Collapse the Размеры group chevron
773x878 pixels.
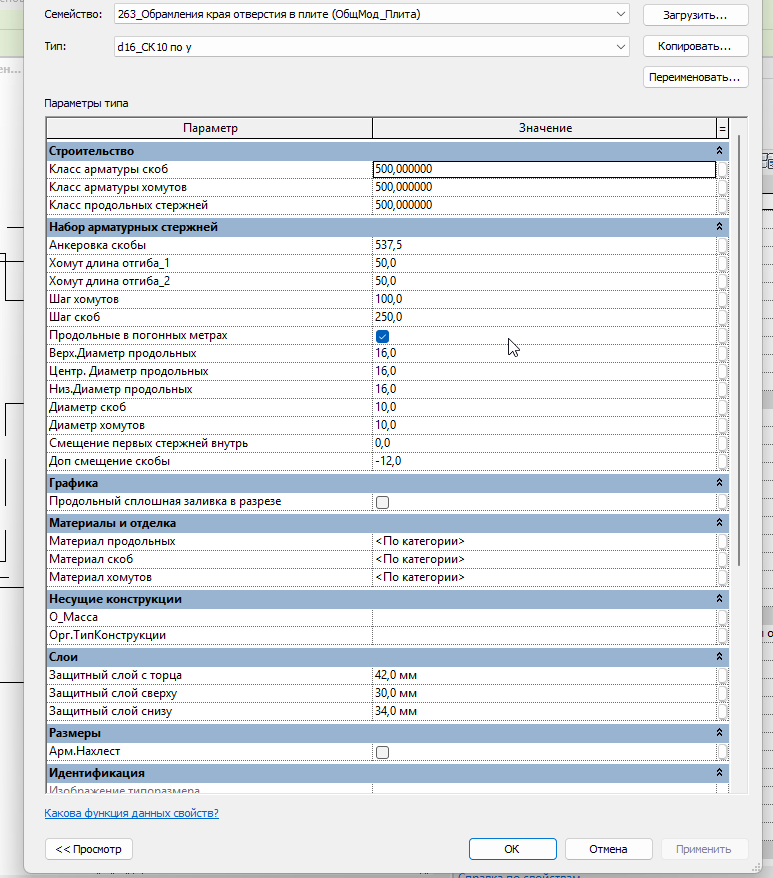pyautogui.click(x=719, y=732)
